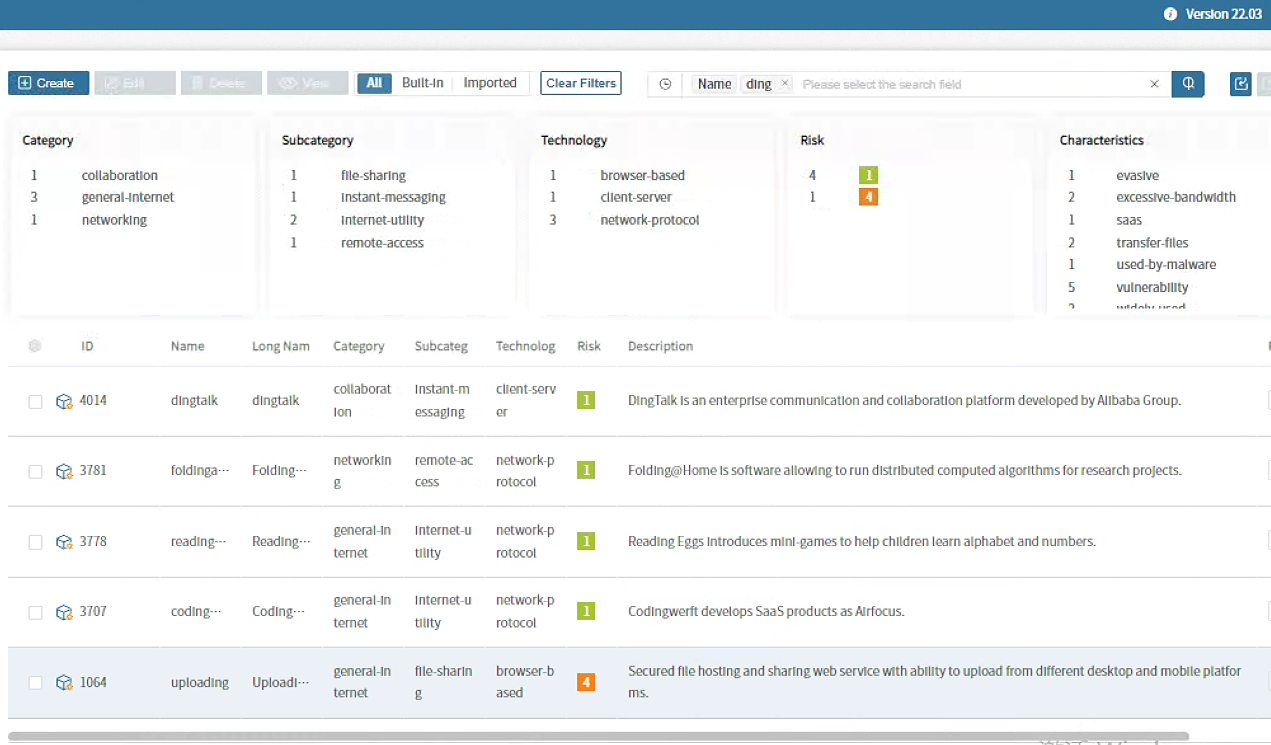
Task: Filter by orange risk level 4 swatch
Action: tap(867, 197)
